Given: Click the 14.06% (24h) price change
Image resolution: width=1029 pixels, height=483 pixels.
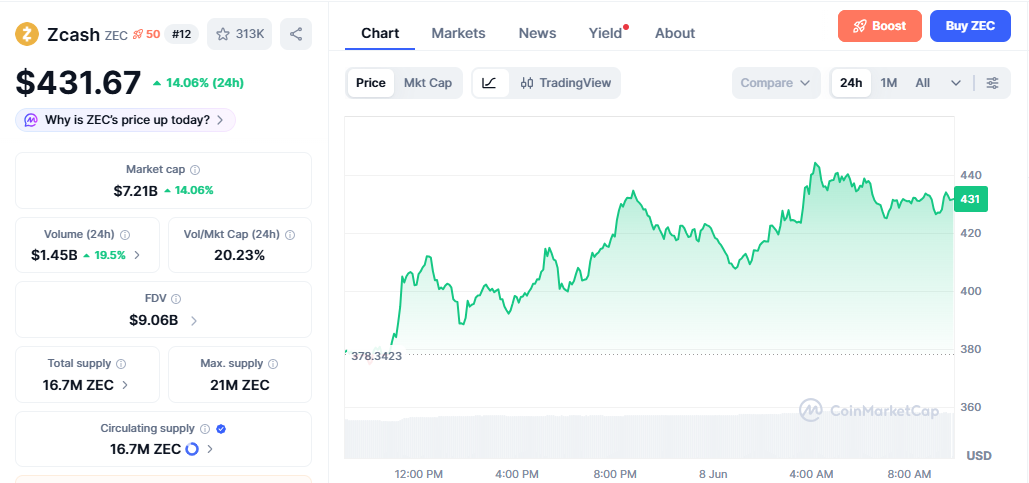Looking at the screenshot, I should tap(198, 83).
